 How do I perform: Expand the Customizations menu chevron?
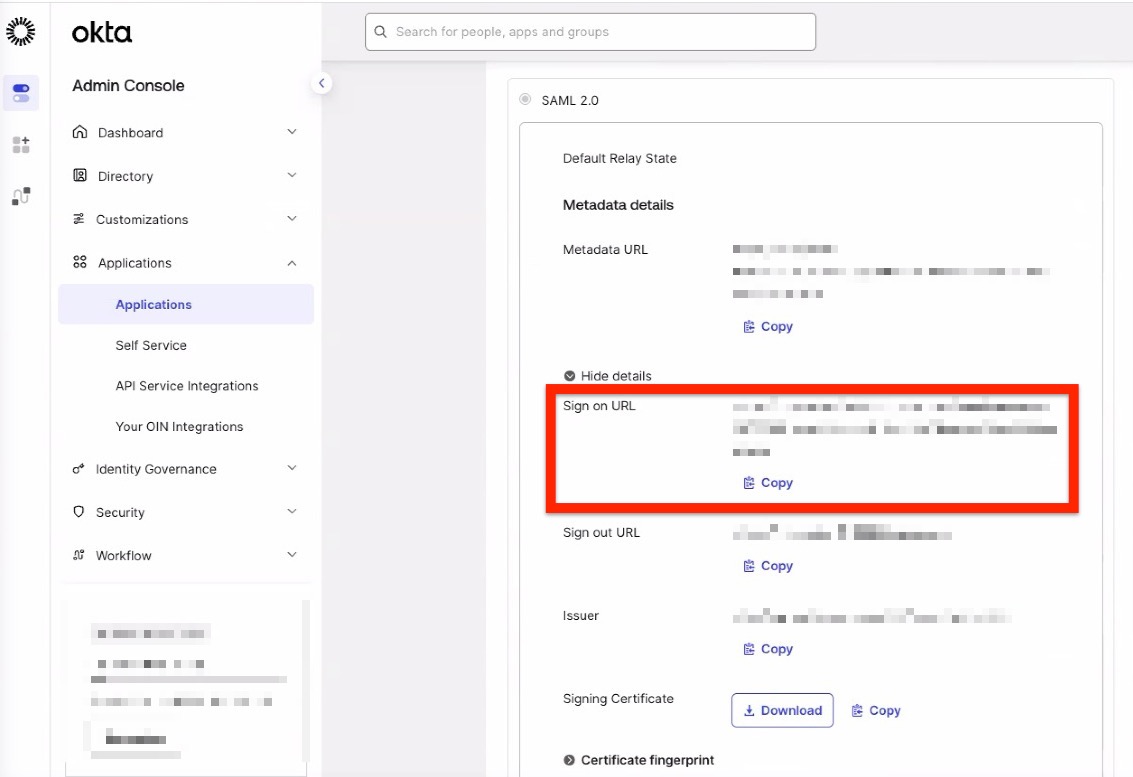(x=292, y=218)
